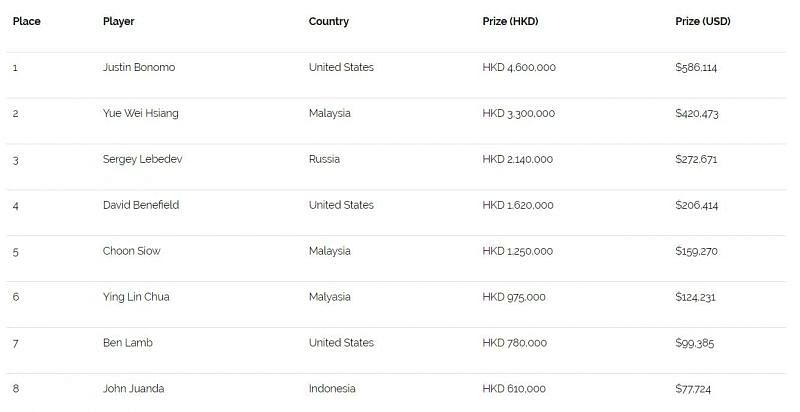This screenshot has width=800, height=412.
Task: Click on Ben Lamb's name
Action: pyautogui.click(x=127, y=343)
